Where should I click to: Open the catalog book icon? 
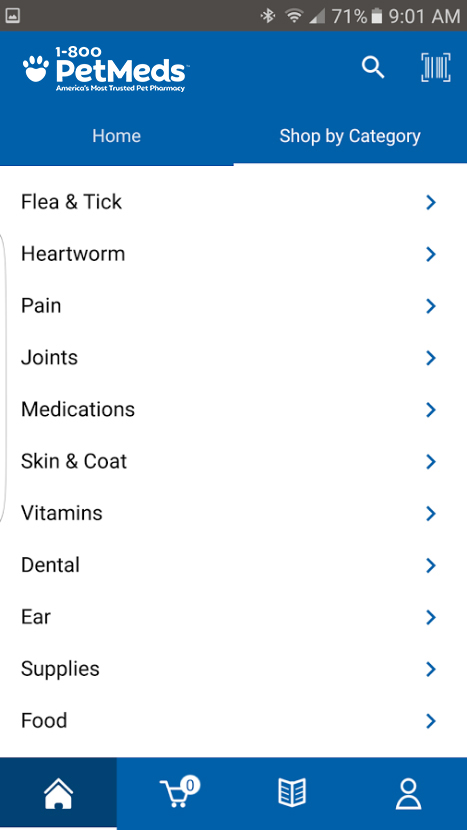[292, 793]
